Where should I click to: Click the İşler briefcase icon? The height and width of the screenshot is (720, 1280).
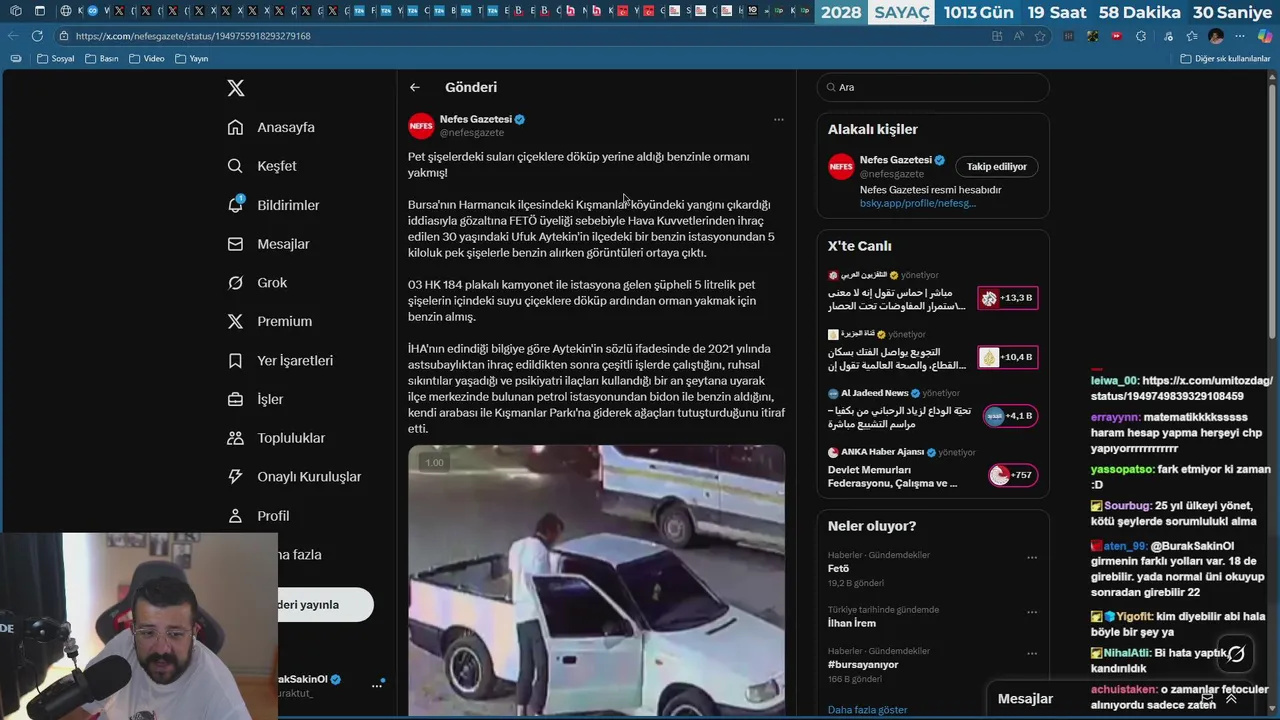coord(235,399)
